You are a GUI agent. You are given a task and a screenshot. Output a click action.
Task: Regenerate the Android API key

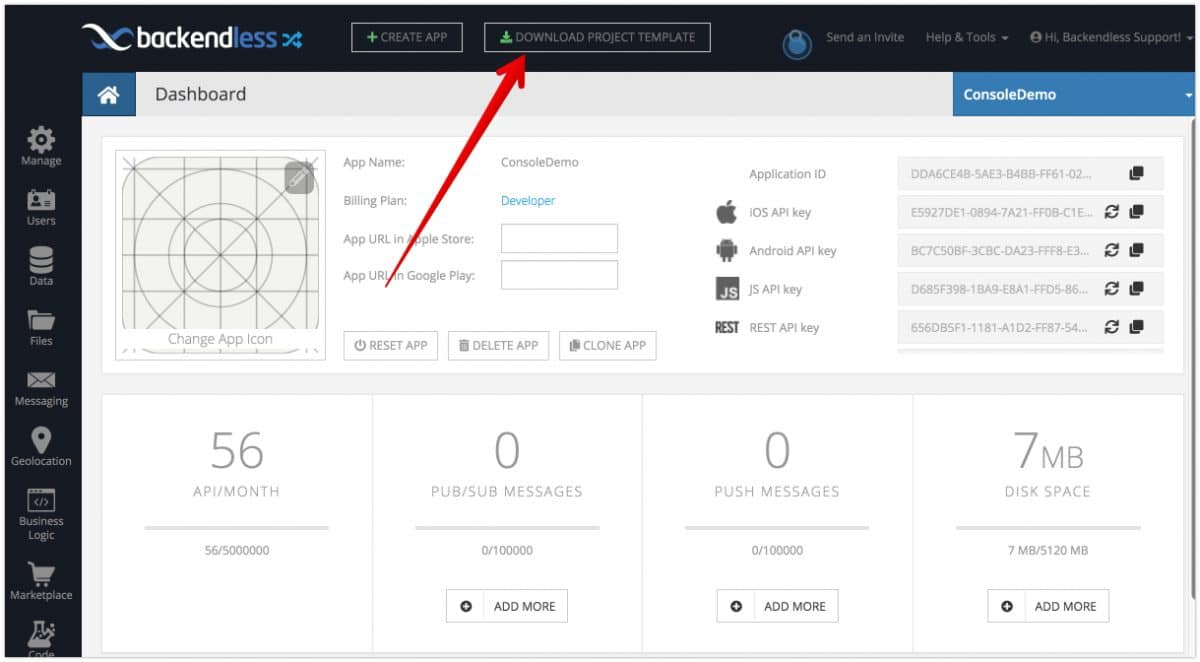click(1112, 250)
